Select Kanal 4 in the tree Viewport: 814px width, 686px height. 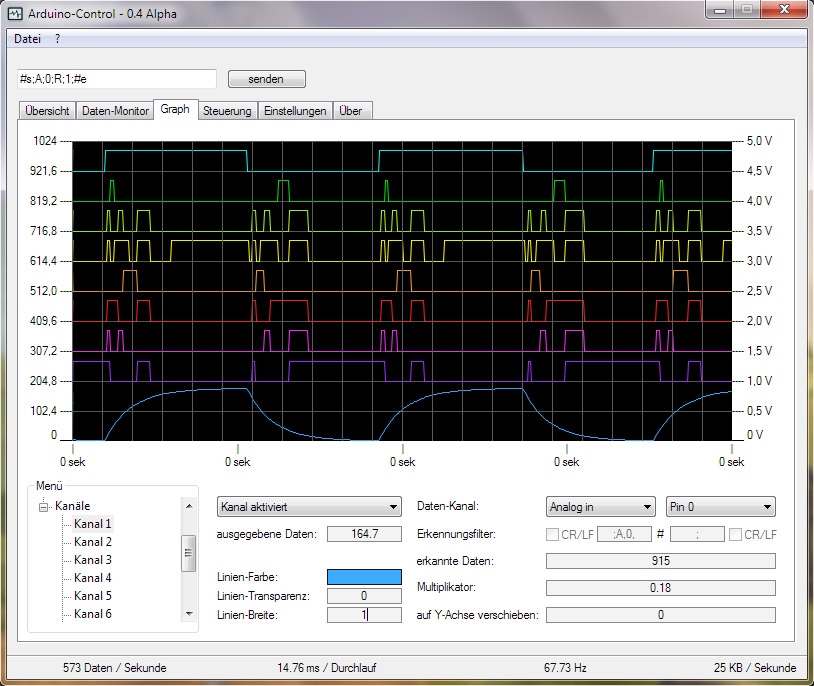click(x=92, y=577)
